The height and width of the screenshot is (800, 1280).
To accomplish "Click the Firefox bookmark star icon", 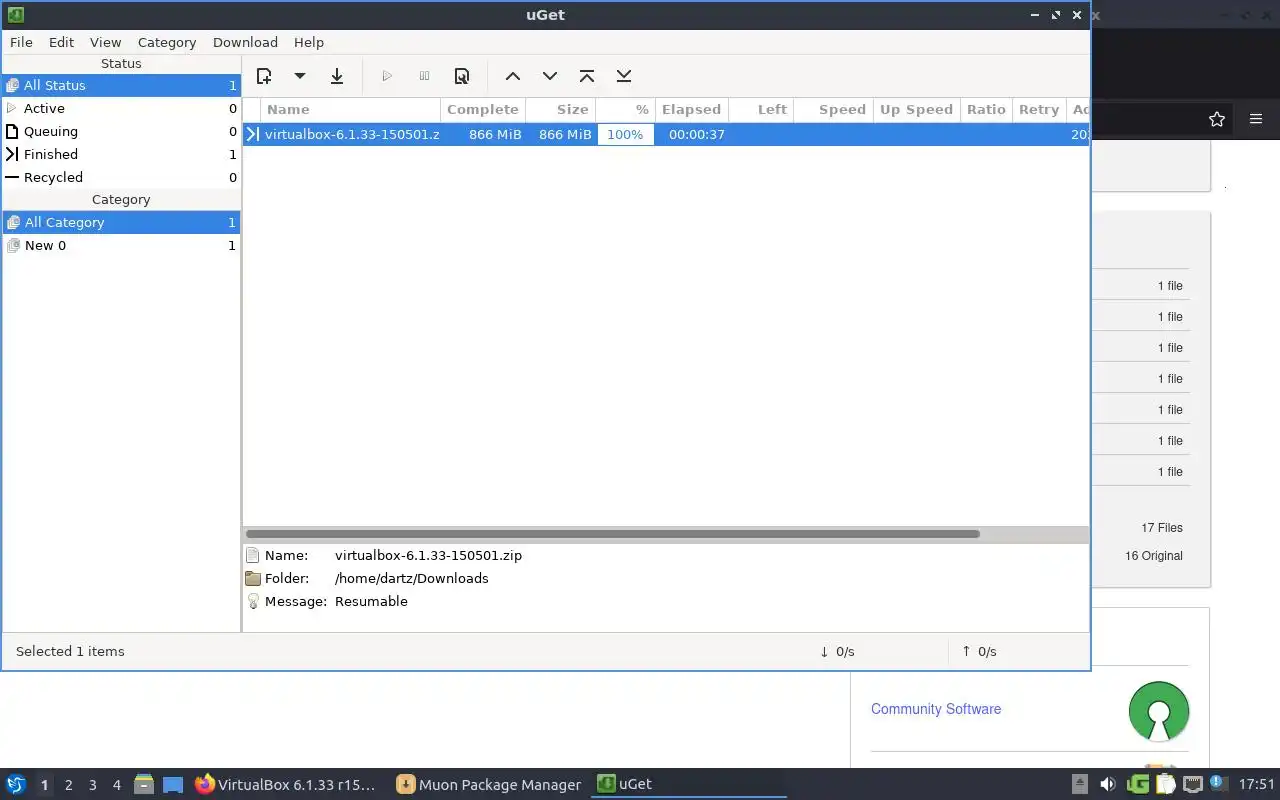I will [1216, 119].
